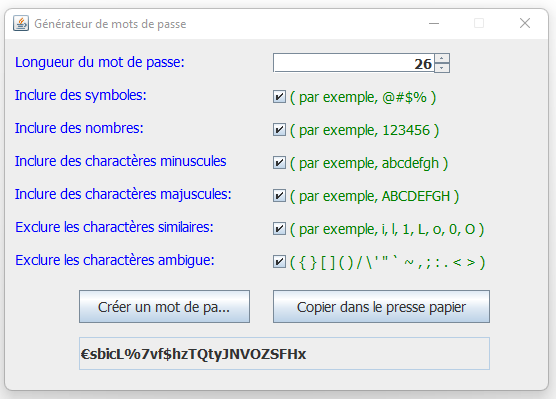Screen dimensions: 556x399
Task: Toggle the Inclure des symboles checkbox
Action: 279,97
